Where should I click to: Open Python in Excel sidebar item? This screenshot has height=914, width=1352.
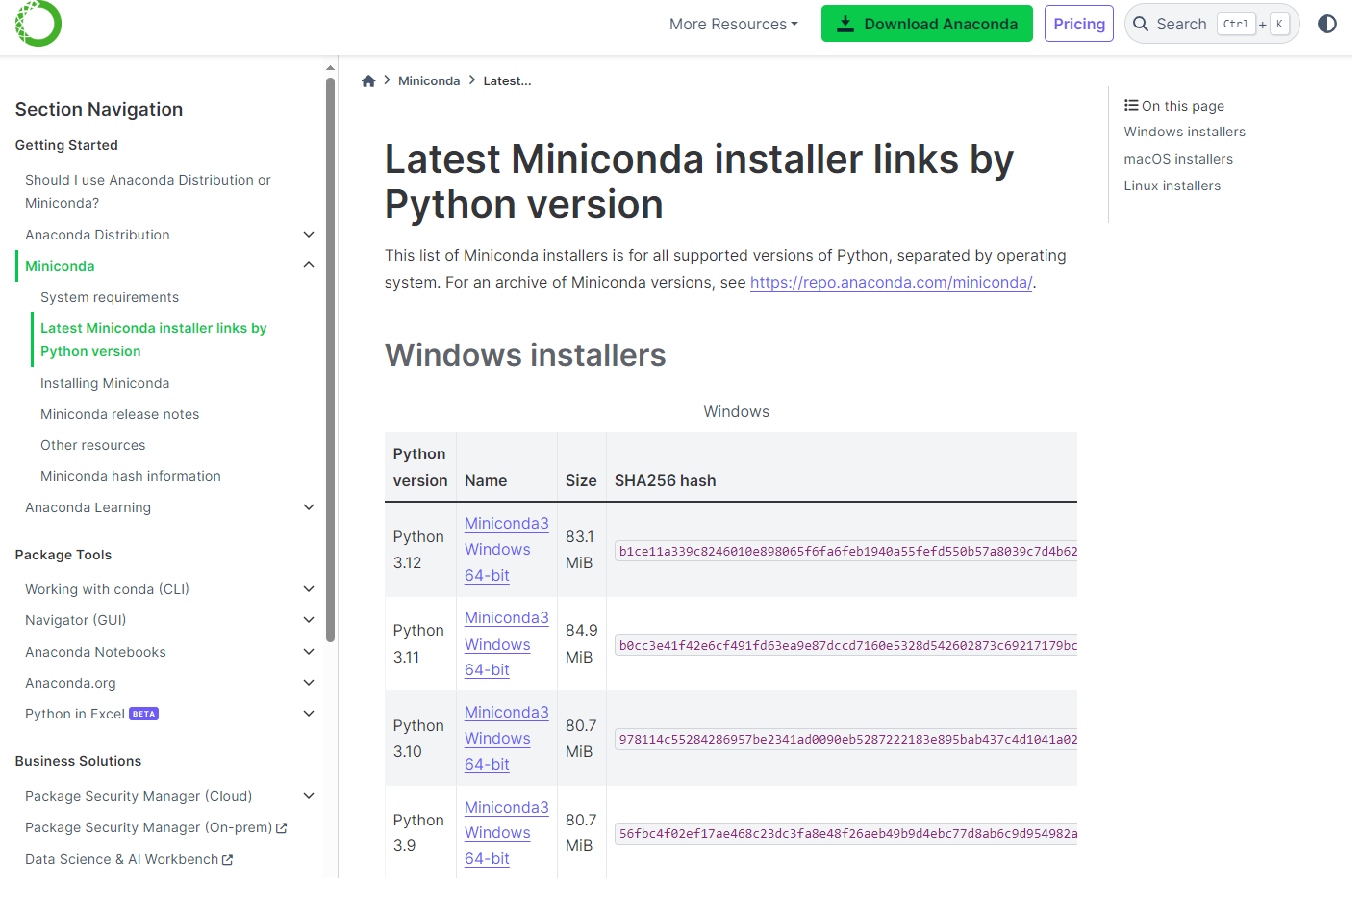tap(75, 714)
